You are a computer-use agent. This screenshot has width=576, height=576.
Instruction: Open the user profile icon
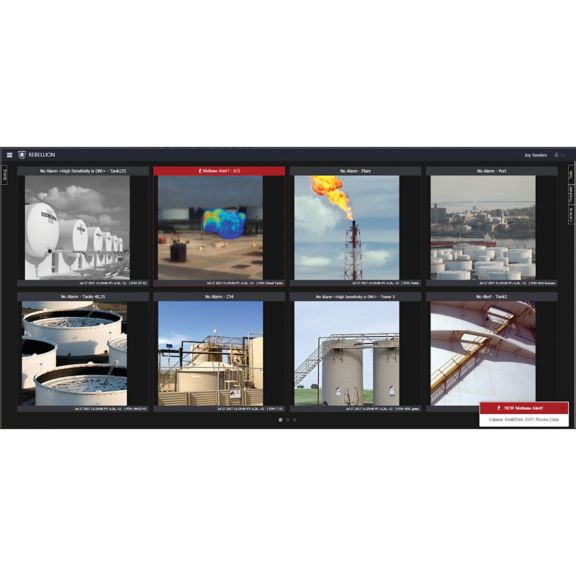coord(557,155)
